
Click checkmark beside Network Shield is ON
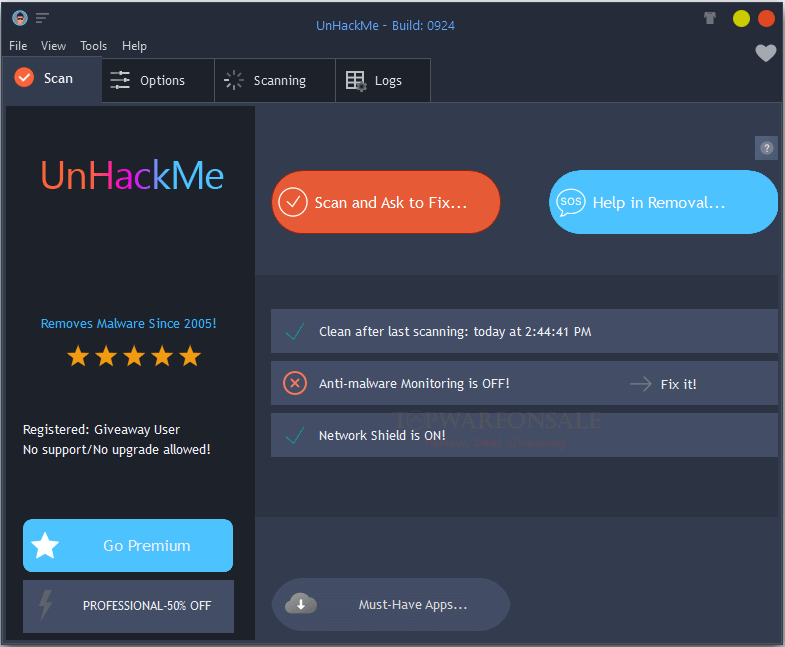295,435
